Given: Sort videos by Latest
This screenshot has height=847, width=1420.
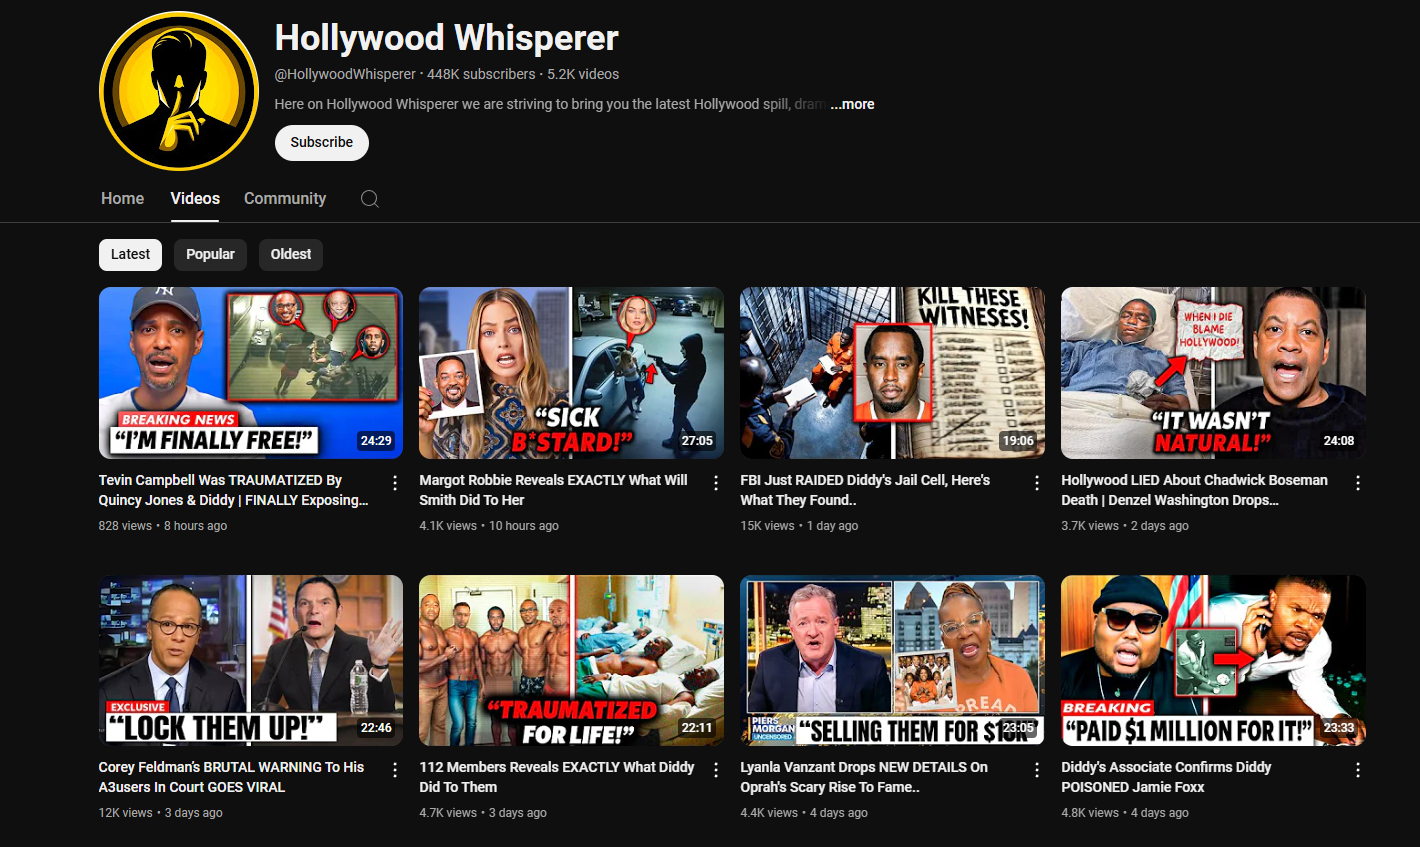Looking at the screenshot, I should pos(130,254).
